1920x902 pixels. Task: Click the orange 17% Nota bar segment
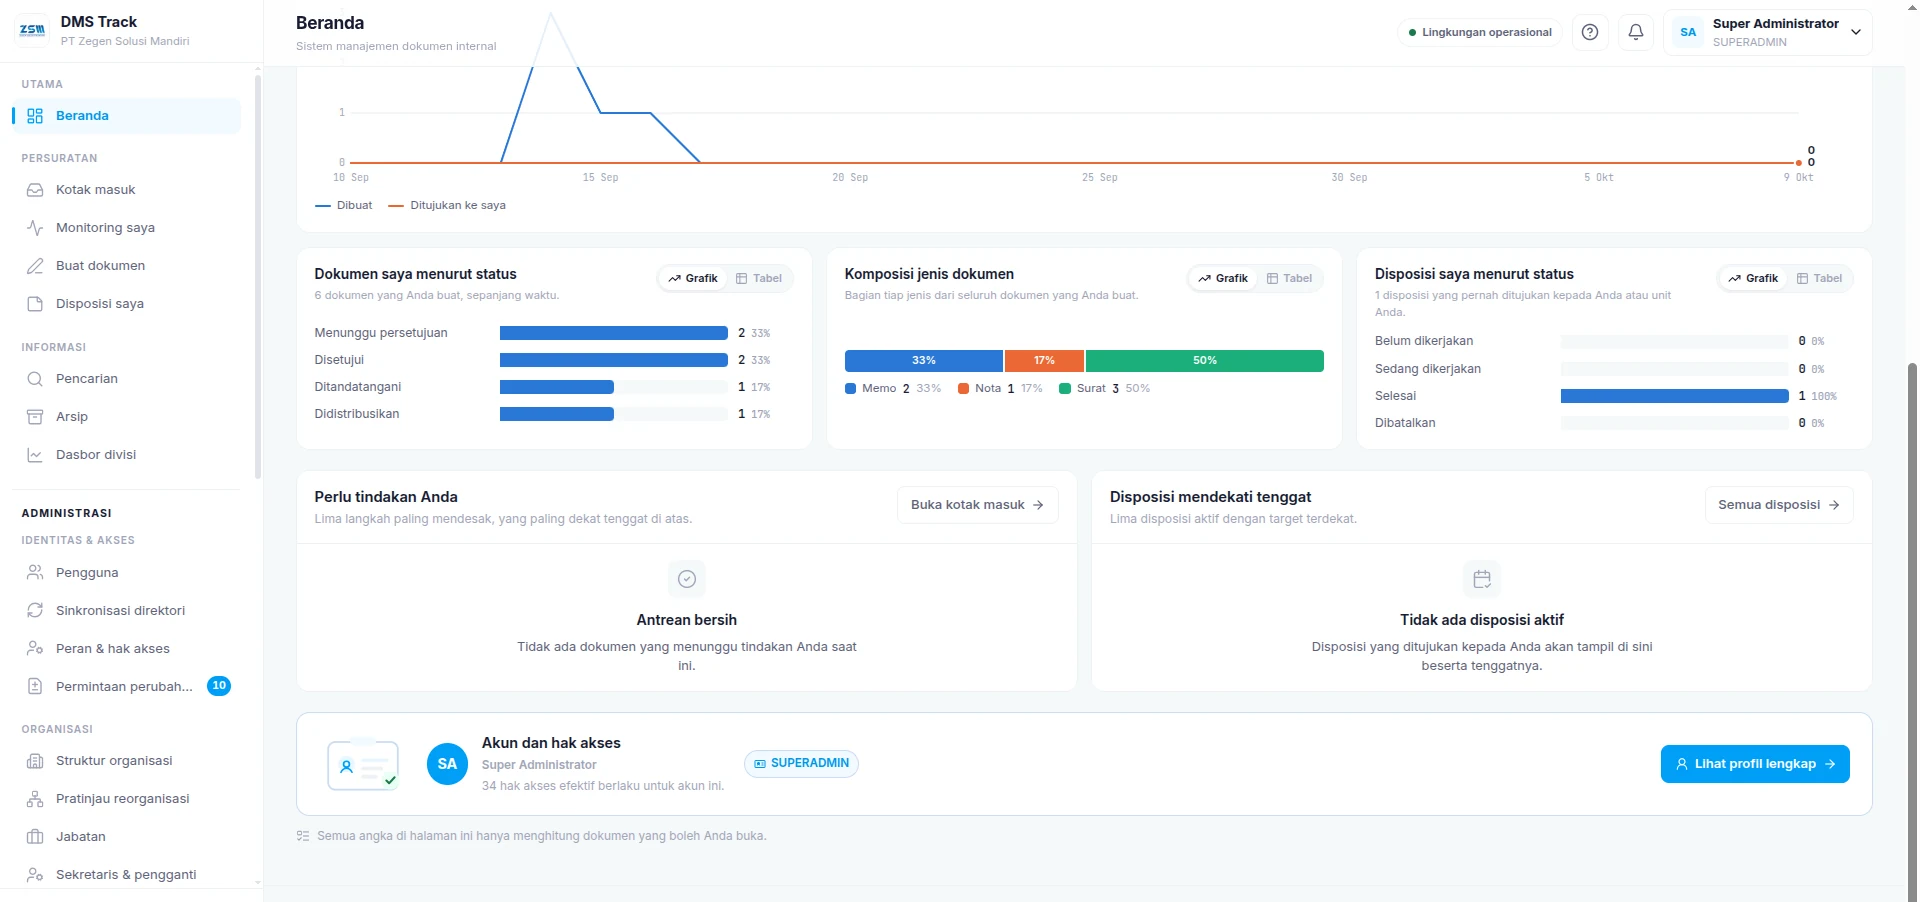click(x=1044, y=361)
